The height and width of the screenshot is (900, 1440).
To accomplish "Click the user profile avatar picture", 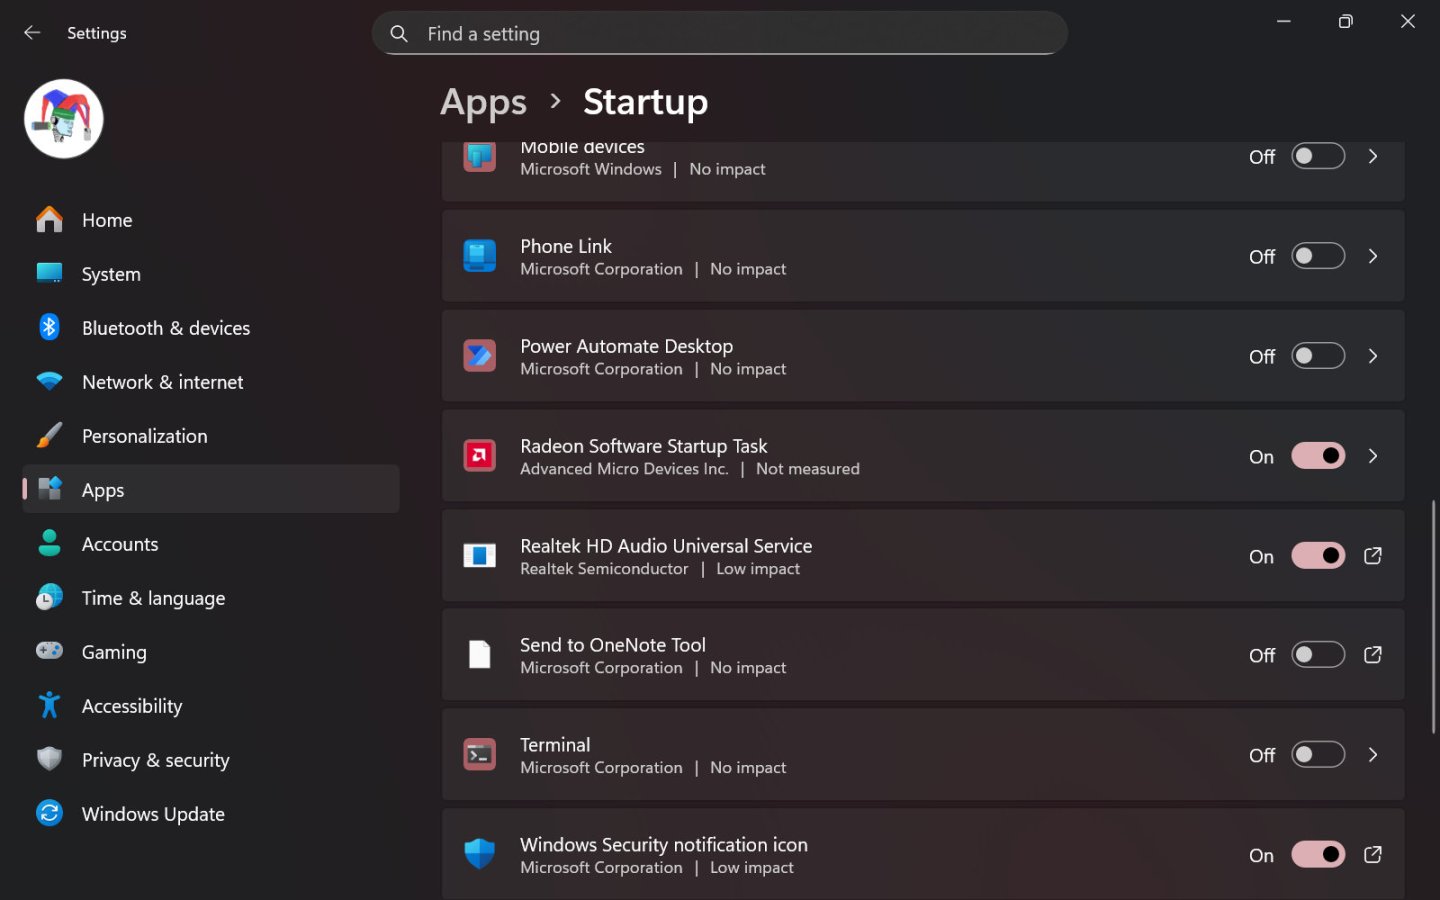I will pos(64,119).
